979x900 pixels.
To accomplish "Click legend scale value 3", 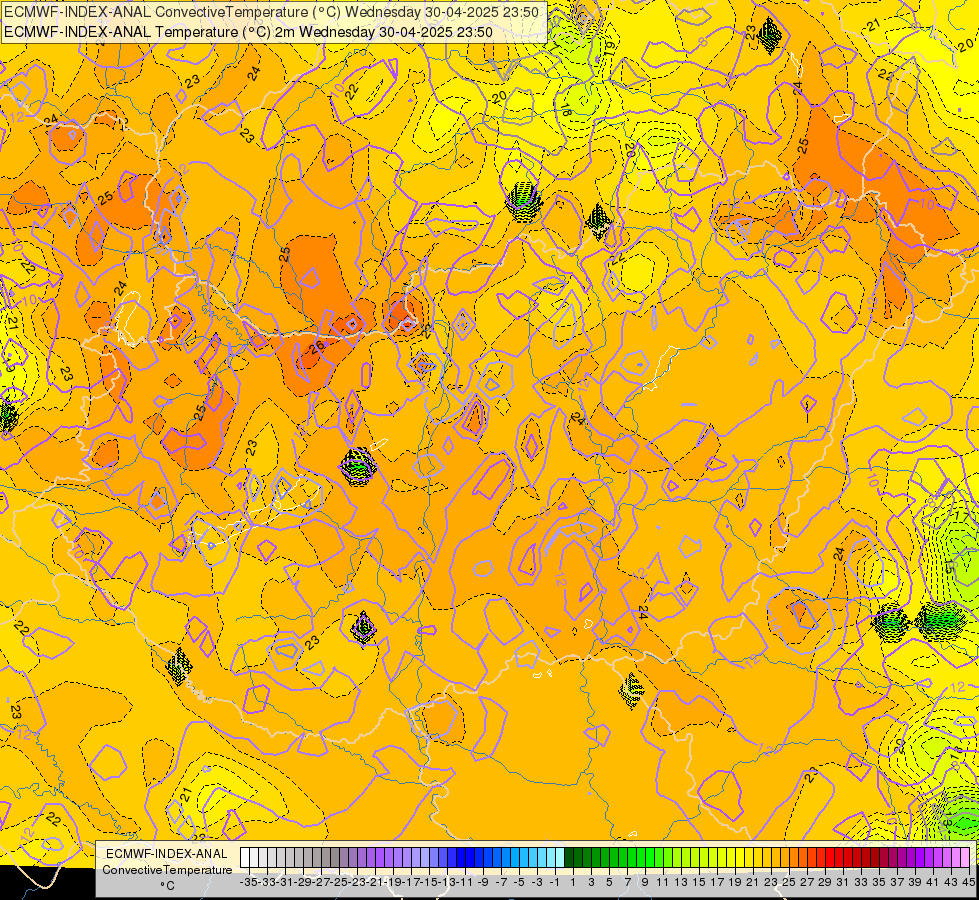I will (591, 883).
